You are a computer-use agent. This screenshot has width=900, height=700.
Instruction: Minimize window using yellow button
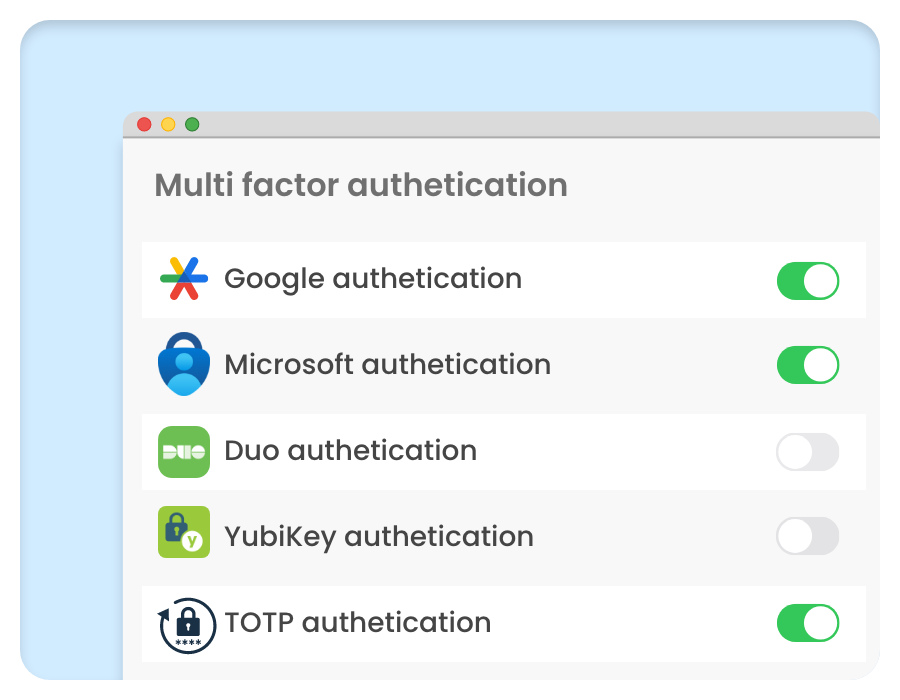(x=168, y=125)
